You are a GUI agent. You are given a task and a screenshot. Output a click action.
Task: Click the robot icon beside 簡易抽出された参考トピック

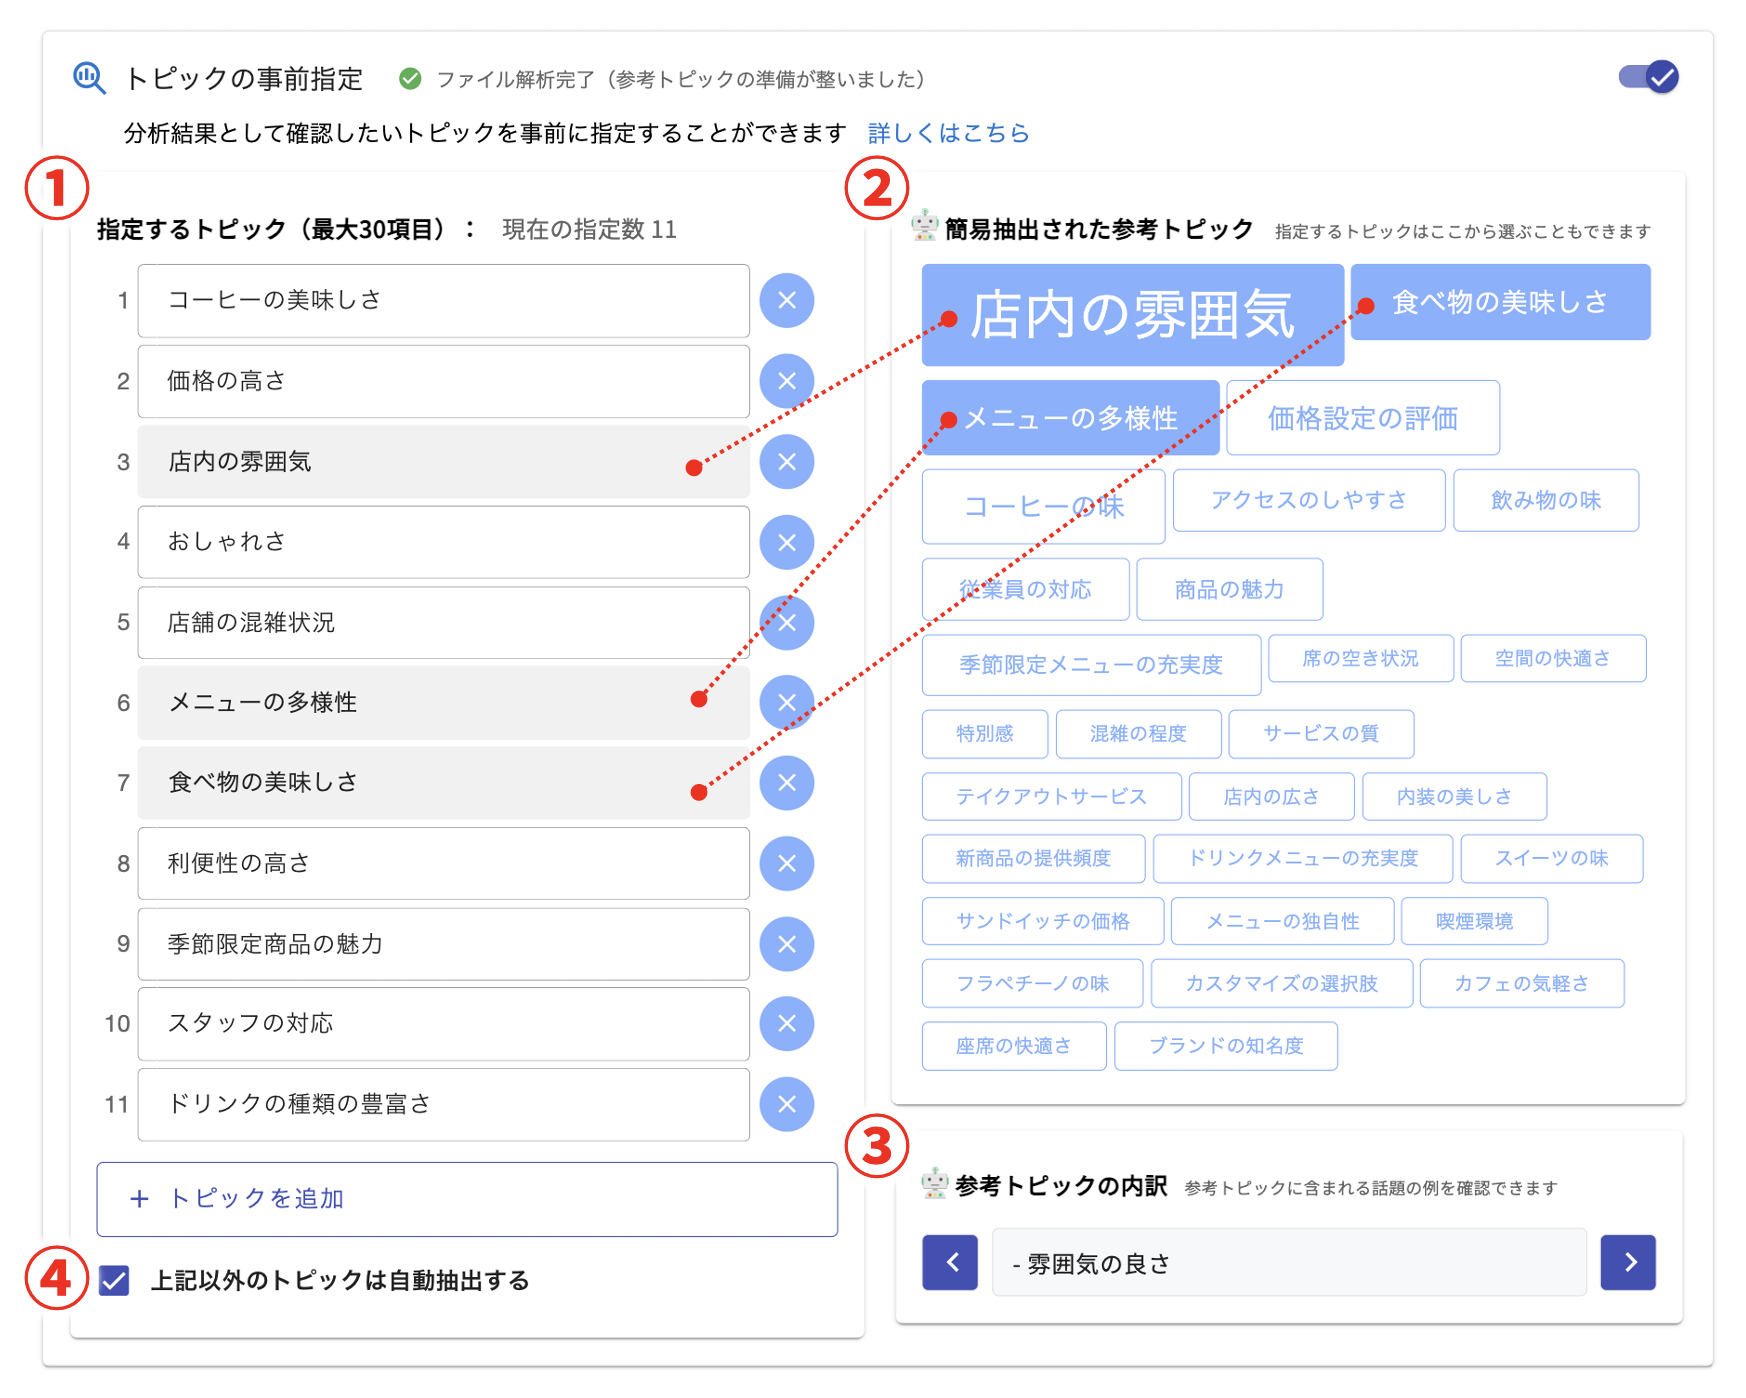923,226
